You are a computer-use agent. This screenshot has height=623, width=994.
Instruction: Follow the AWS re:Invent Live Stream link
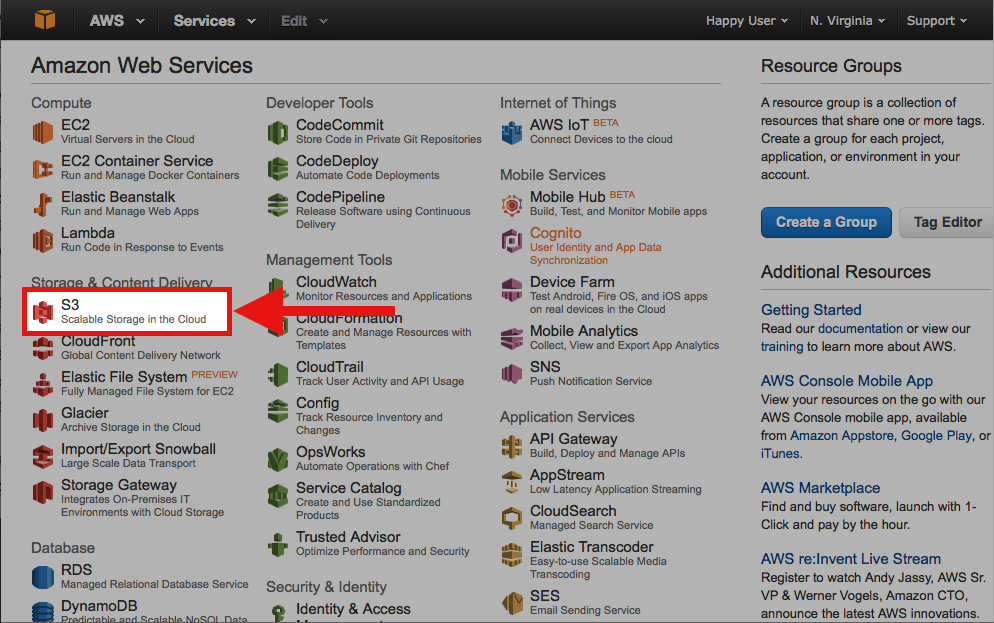[851, 559]
